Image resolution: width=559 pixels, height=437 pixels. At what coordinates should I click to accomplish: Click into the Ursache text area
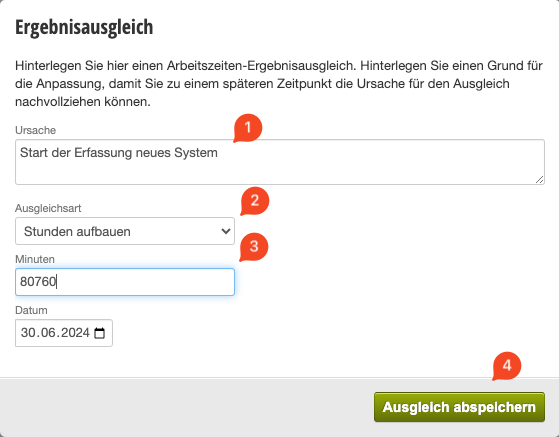point(280,162)
